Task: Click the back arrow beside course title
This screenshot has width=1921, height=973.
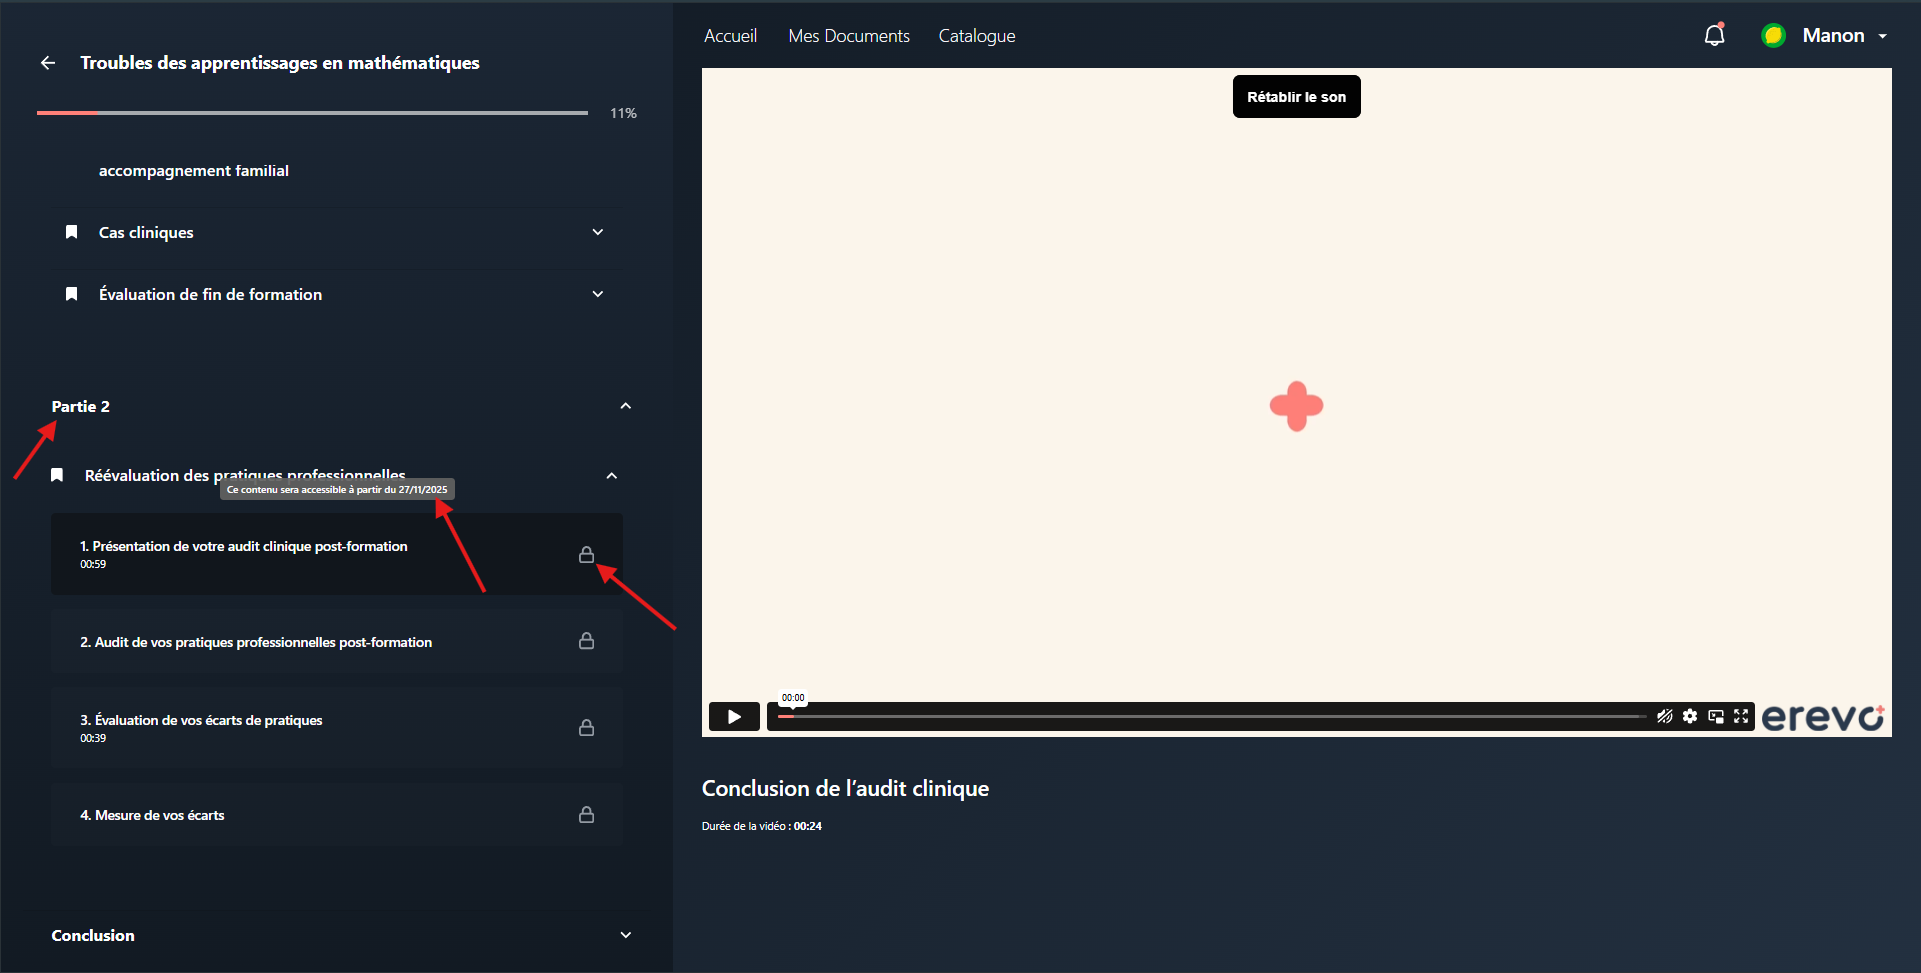Action: point(48,63)
